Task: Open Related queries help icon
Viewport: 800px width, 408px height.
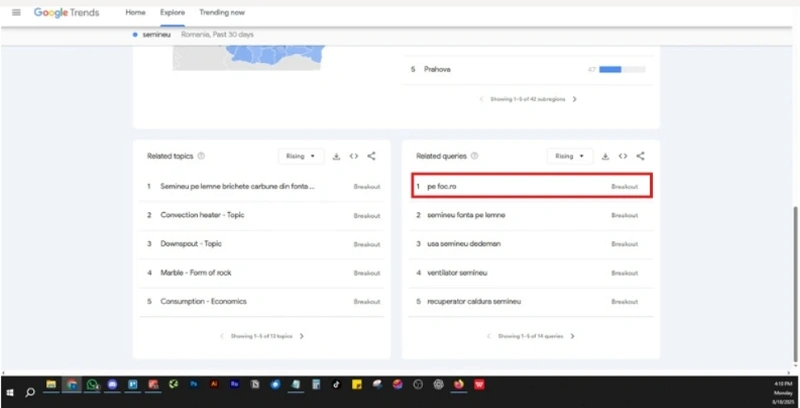Action: click(x=474, y=156)
